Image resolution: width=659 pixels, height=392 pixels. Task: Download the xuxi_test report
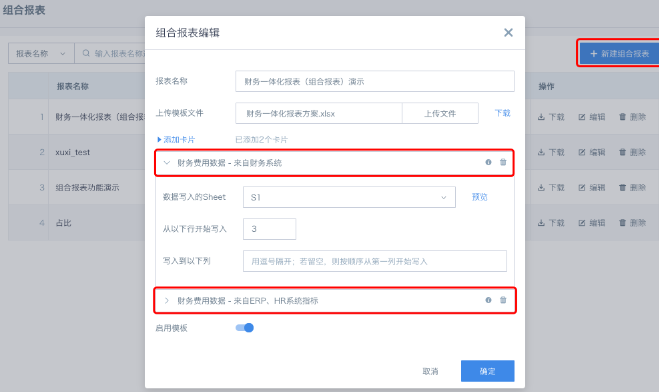(551, 152)
